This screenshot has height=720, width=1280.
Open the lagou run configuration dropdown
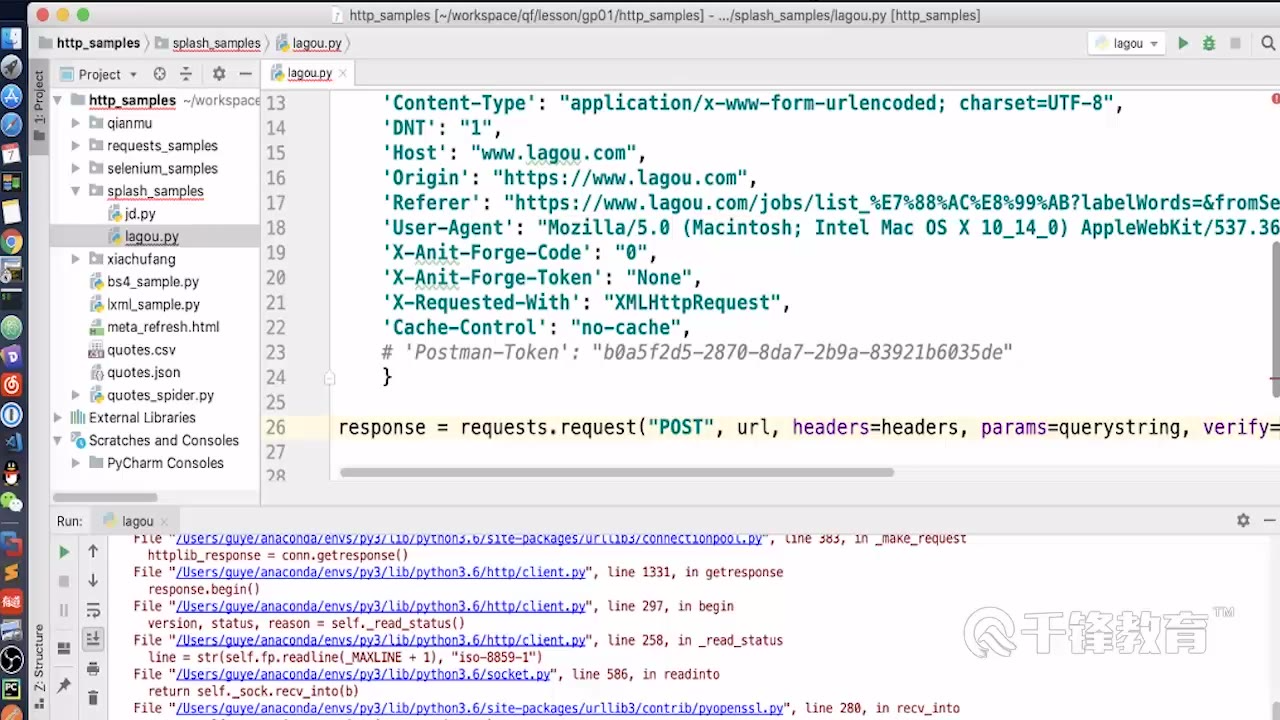click(x=1128, y=44)
